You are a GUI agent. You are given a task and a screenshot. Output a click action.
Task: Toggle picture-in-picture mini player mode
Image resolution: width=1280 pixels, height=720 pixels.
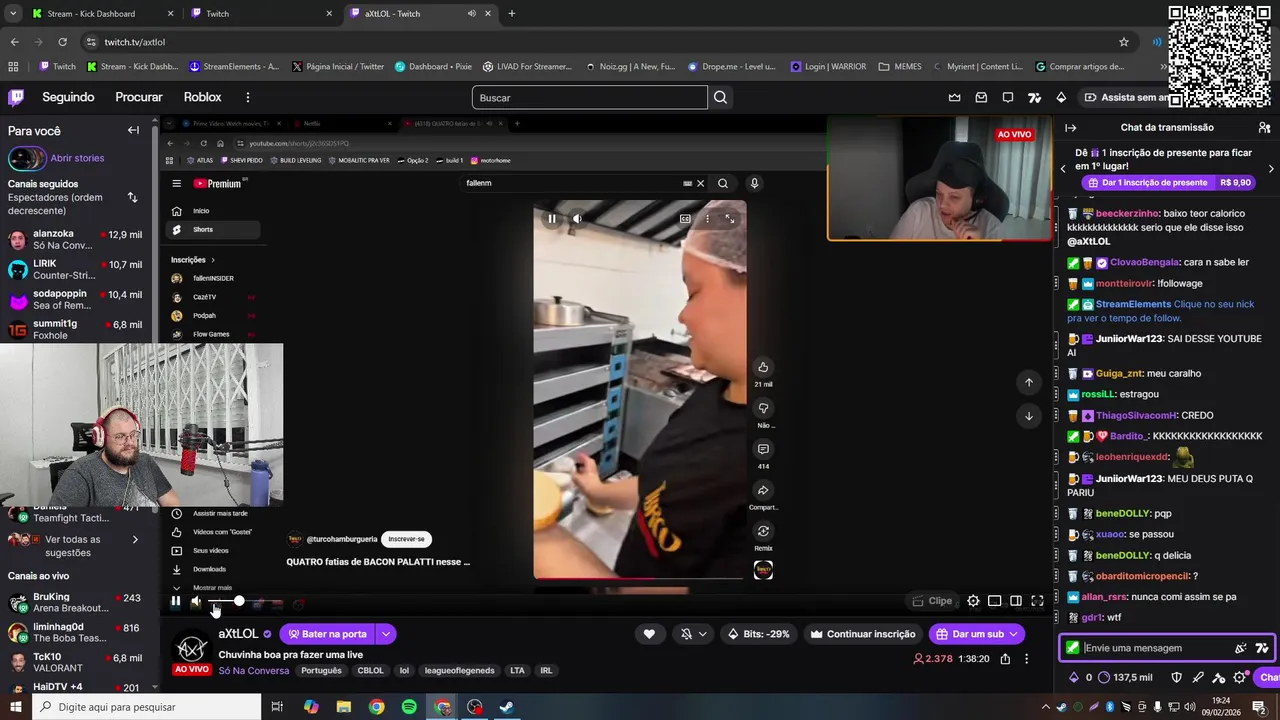pyautogui.click(x=994, y=601)
